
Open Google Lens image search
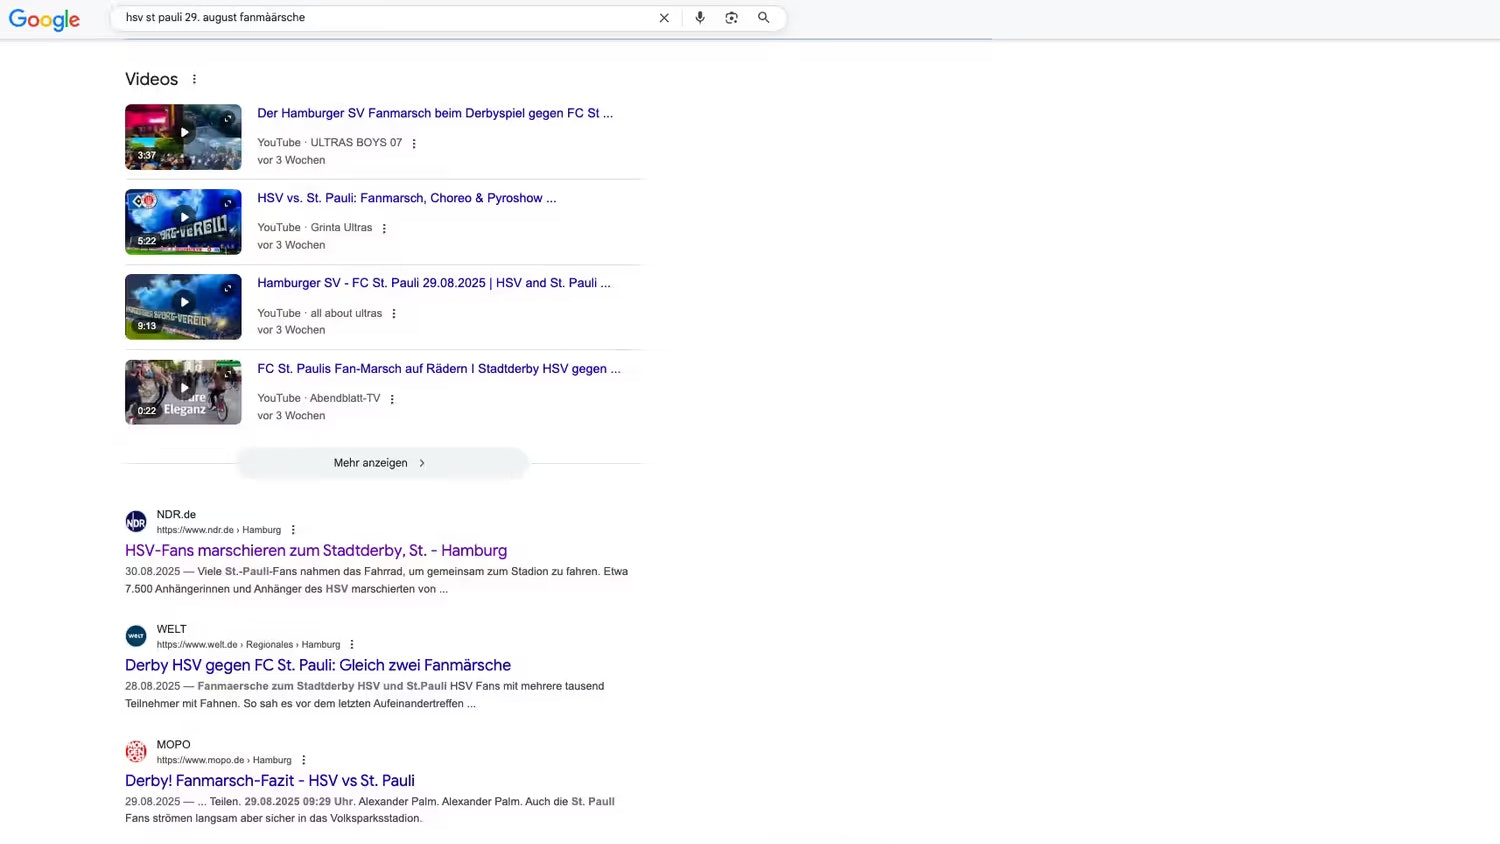point(732,18)
